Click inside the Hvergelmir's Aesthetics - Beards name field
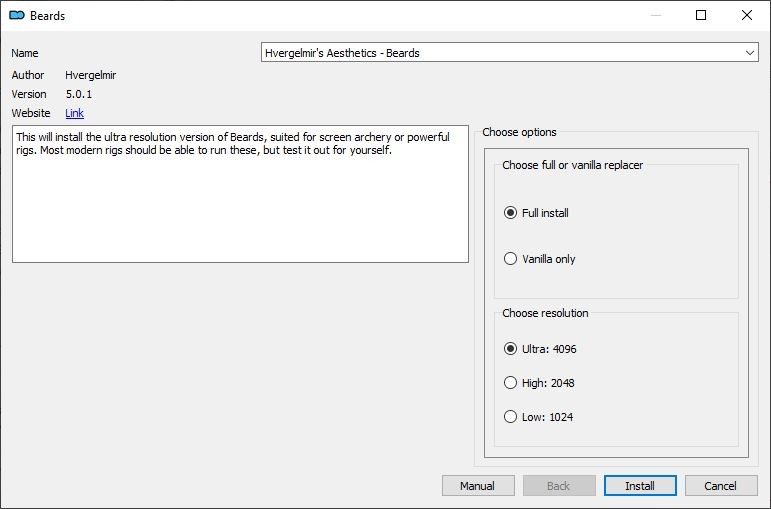This screenshot has width=771, height=509. click(509, 53)
